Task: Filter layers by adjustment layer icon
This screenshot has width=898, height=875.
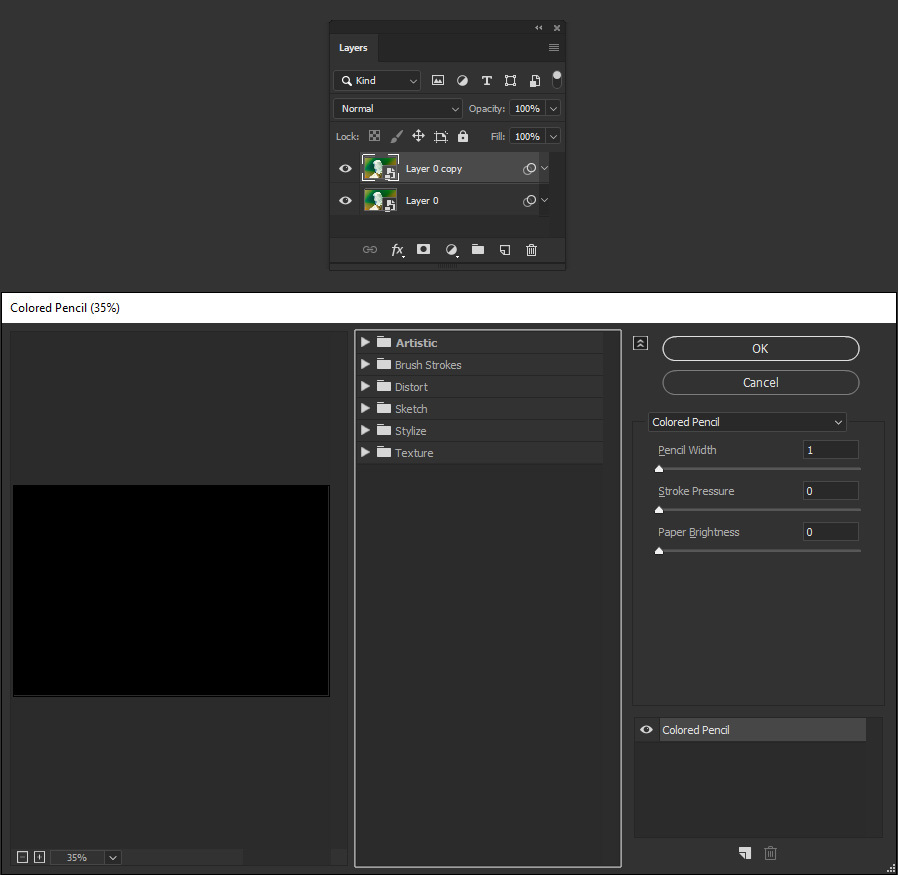Action: pos(462,81)
